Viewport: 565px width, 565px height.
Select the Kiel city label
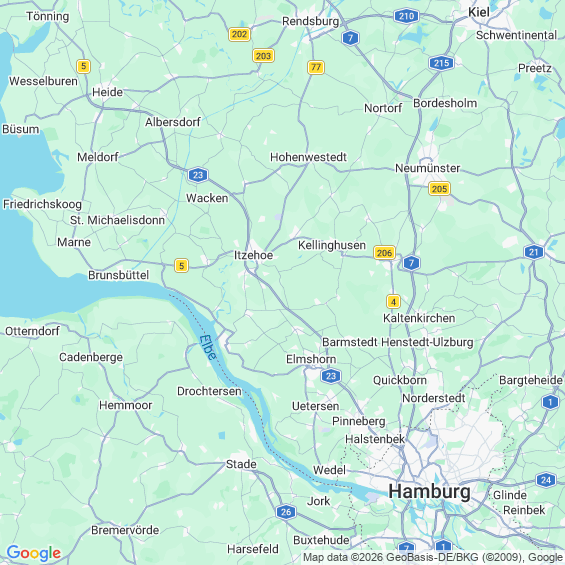479,12
